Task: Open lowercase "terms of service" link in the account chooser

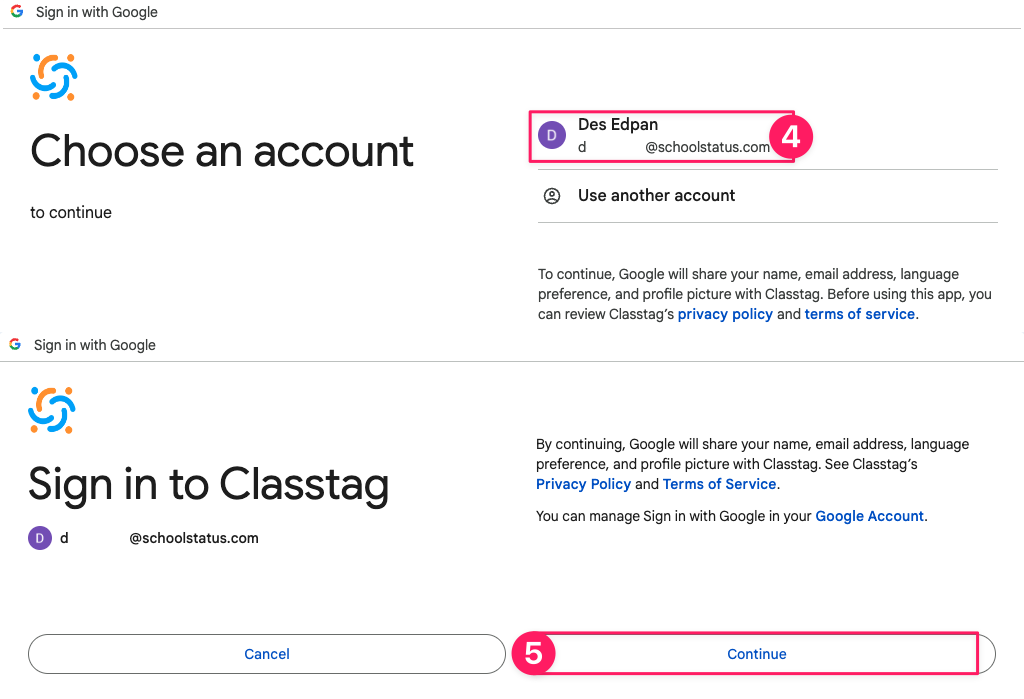Action: [859, 314]
